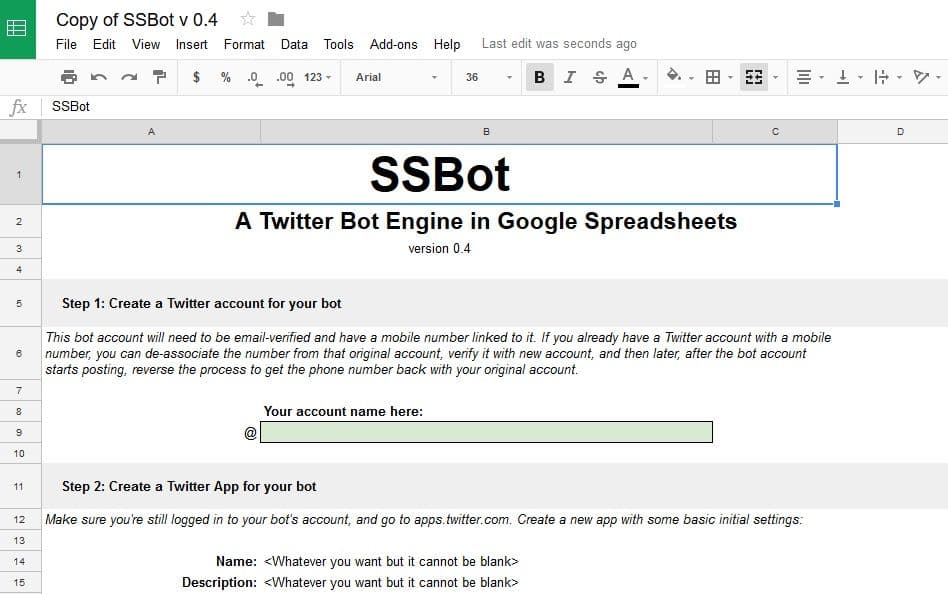948x594 pixels.
Task: Select column A header
Action: click(151, 131)
